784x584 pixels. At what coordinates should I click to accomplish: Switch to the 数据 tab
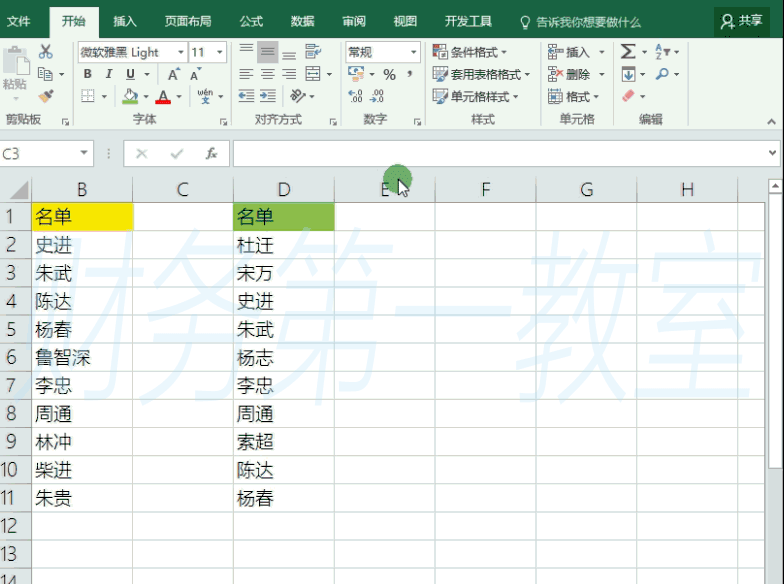(x=302, y=21)
